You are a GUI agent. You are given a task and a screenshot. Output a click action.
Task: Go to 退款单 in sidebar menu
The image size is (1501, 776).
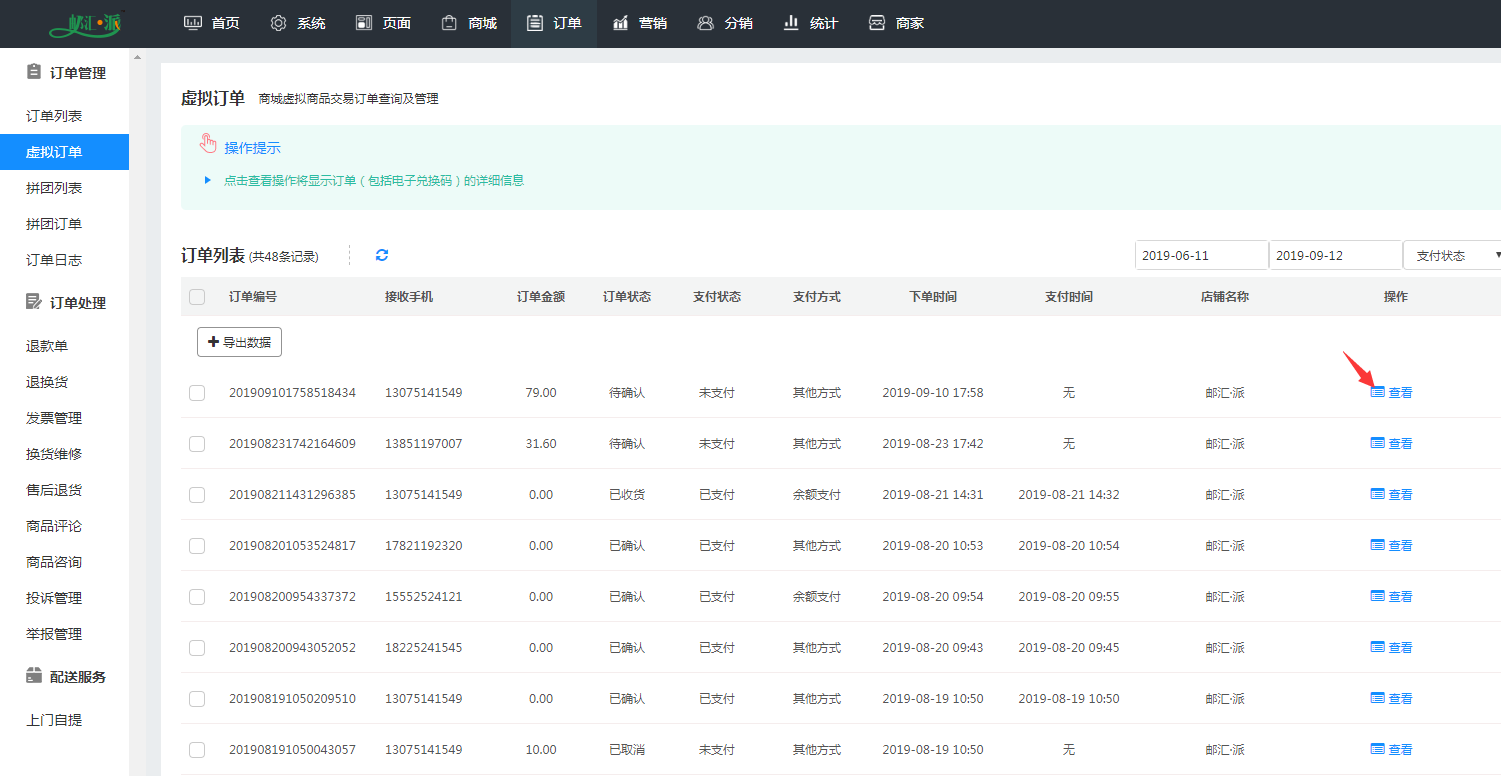click(47, 346)
